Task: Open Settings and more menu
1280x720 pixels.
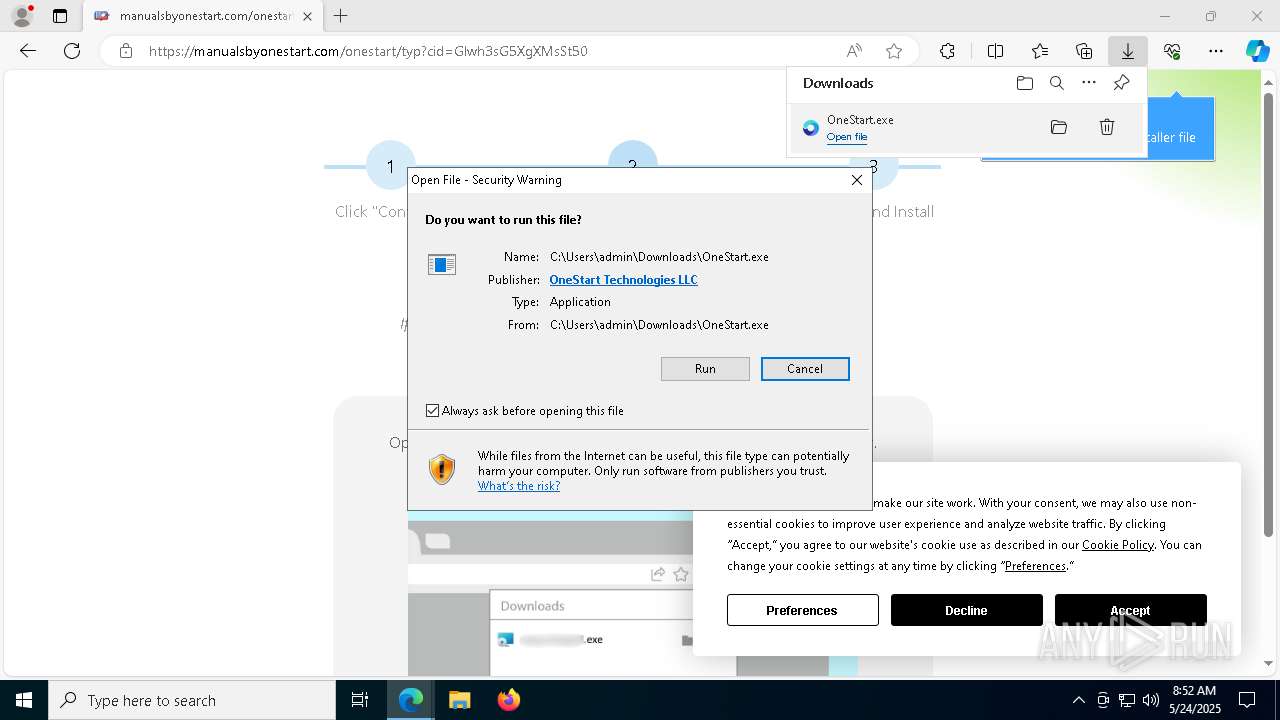Action: tap(1216, 51)
